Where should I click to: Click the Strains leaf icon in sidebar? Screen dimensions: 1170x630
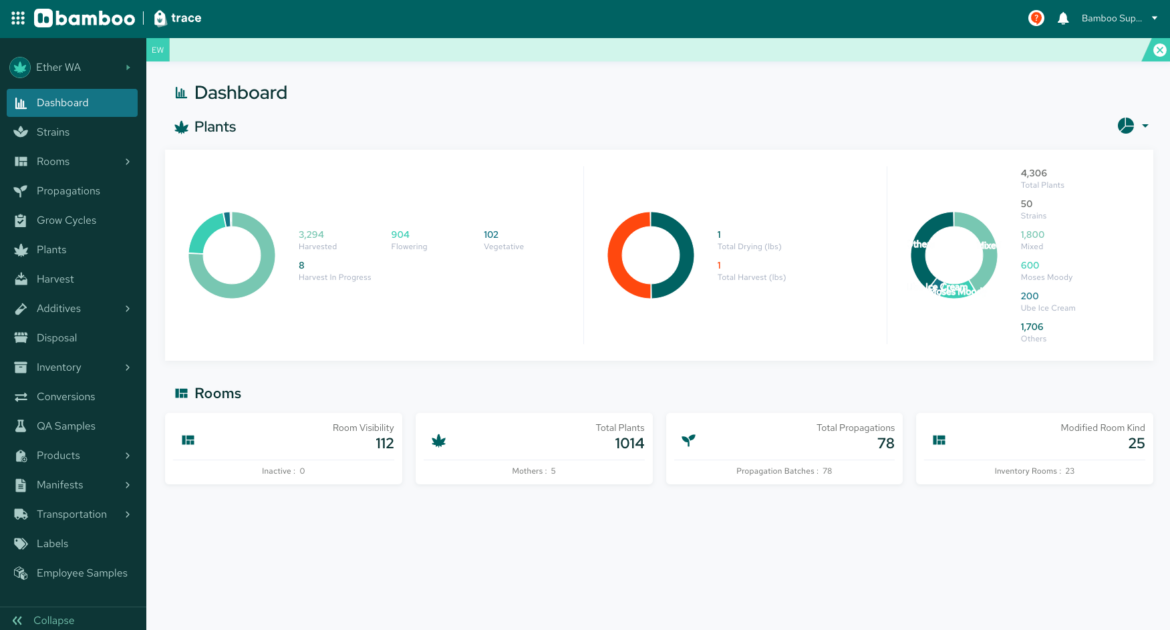(x=19, y=132)
